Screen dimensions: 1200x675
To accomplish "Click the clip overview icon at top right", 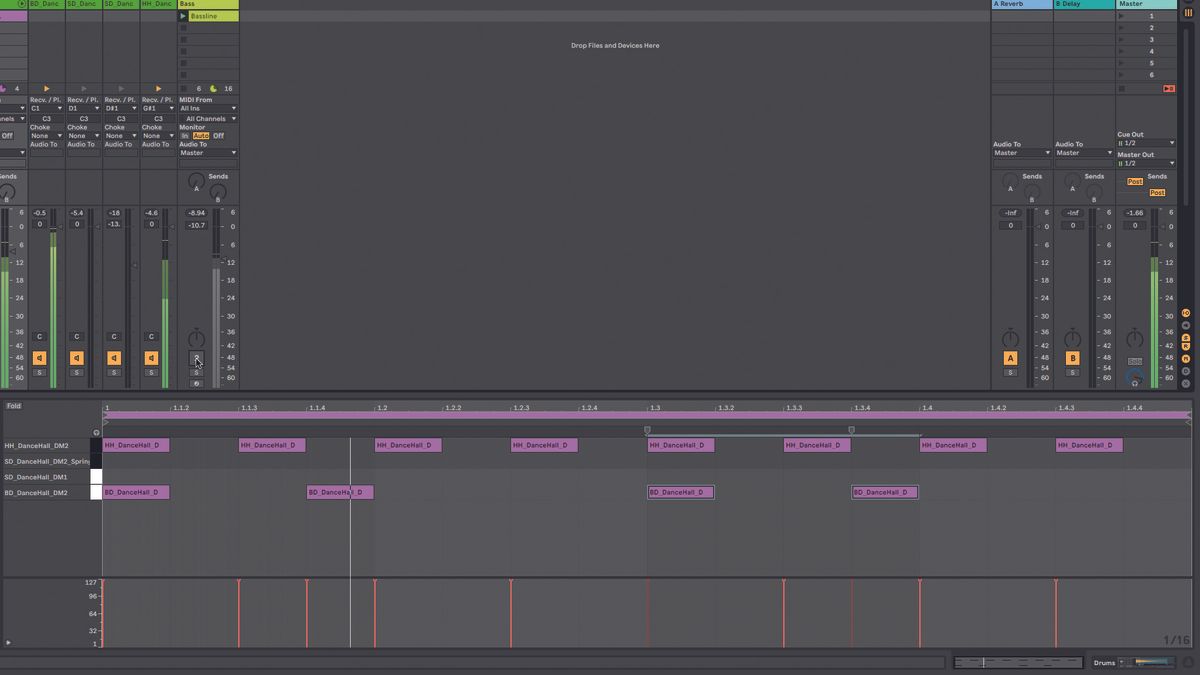I will (x=1188, y=12).
